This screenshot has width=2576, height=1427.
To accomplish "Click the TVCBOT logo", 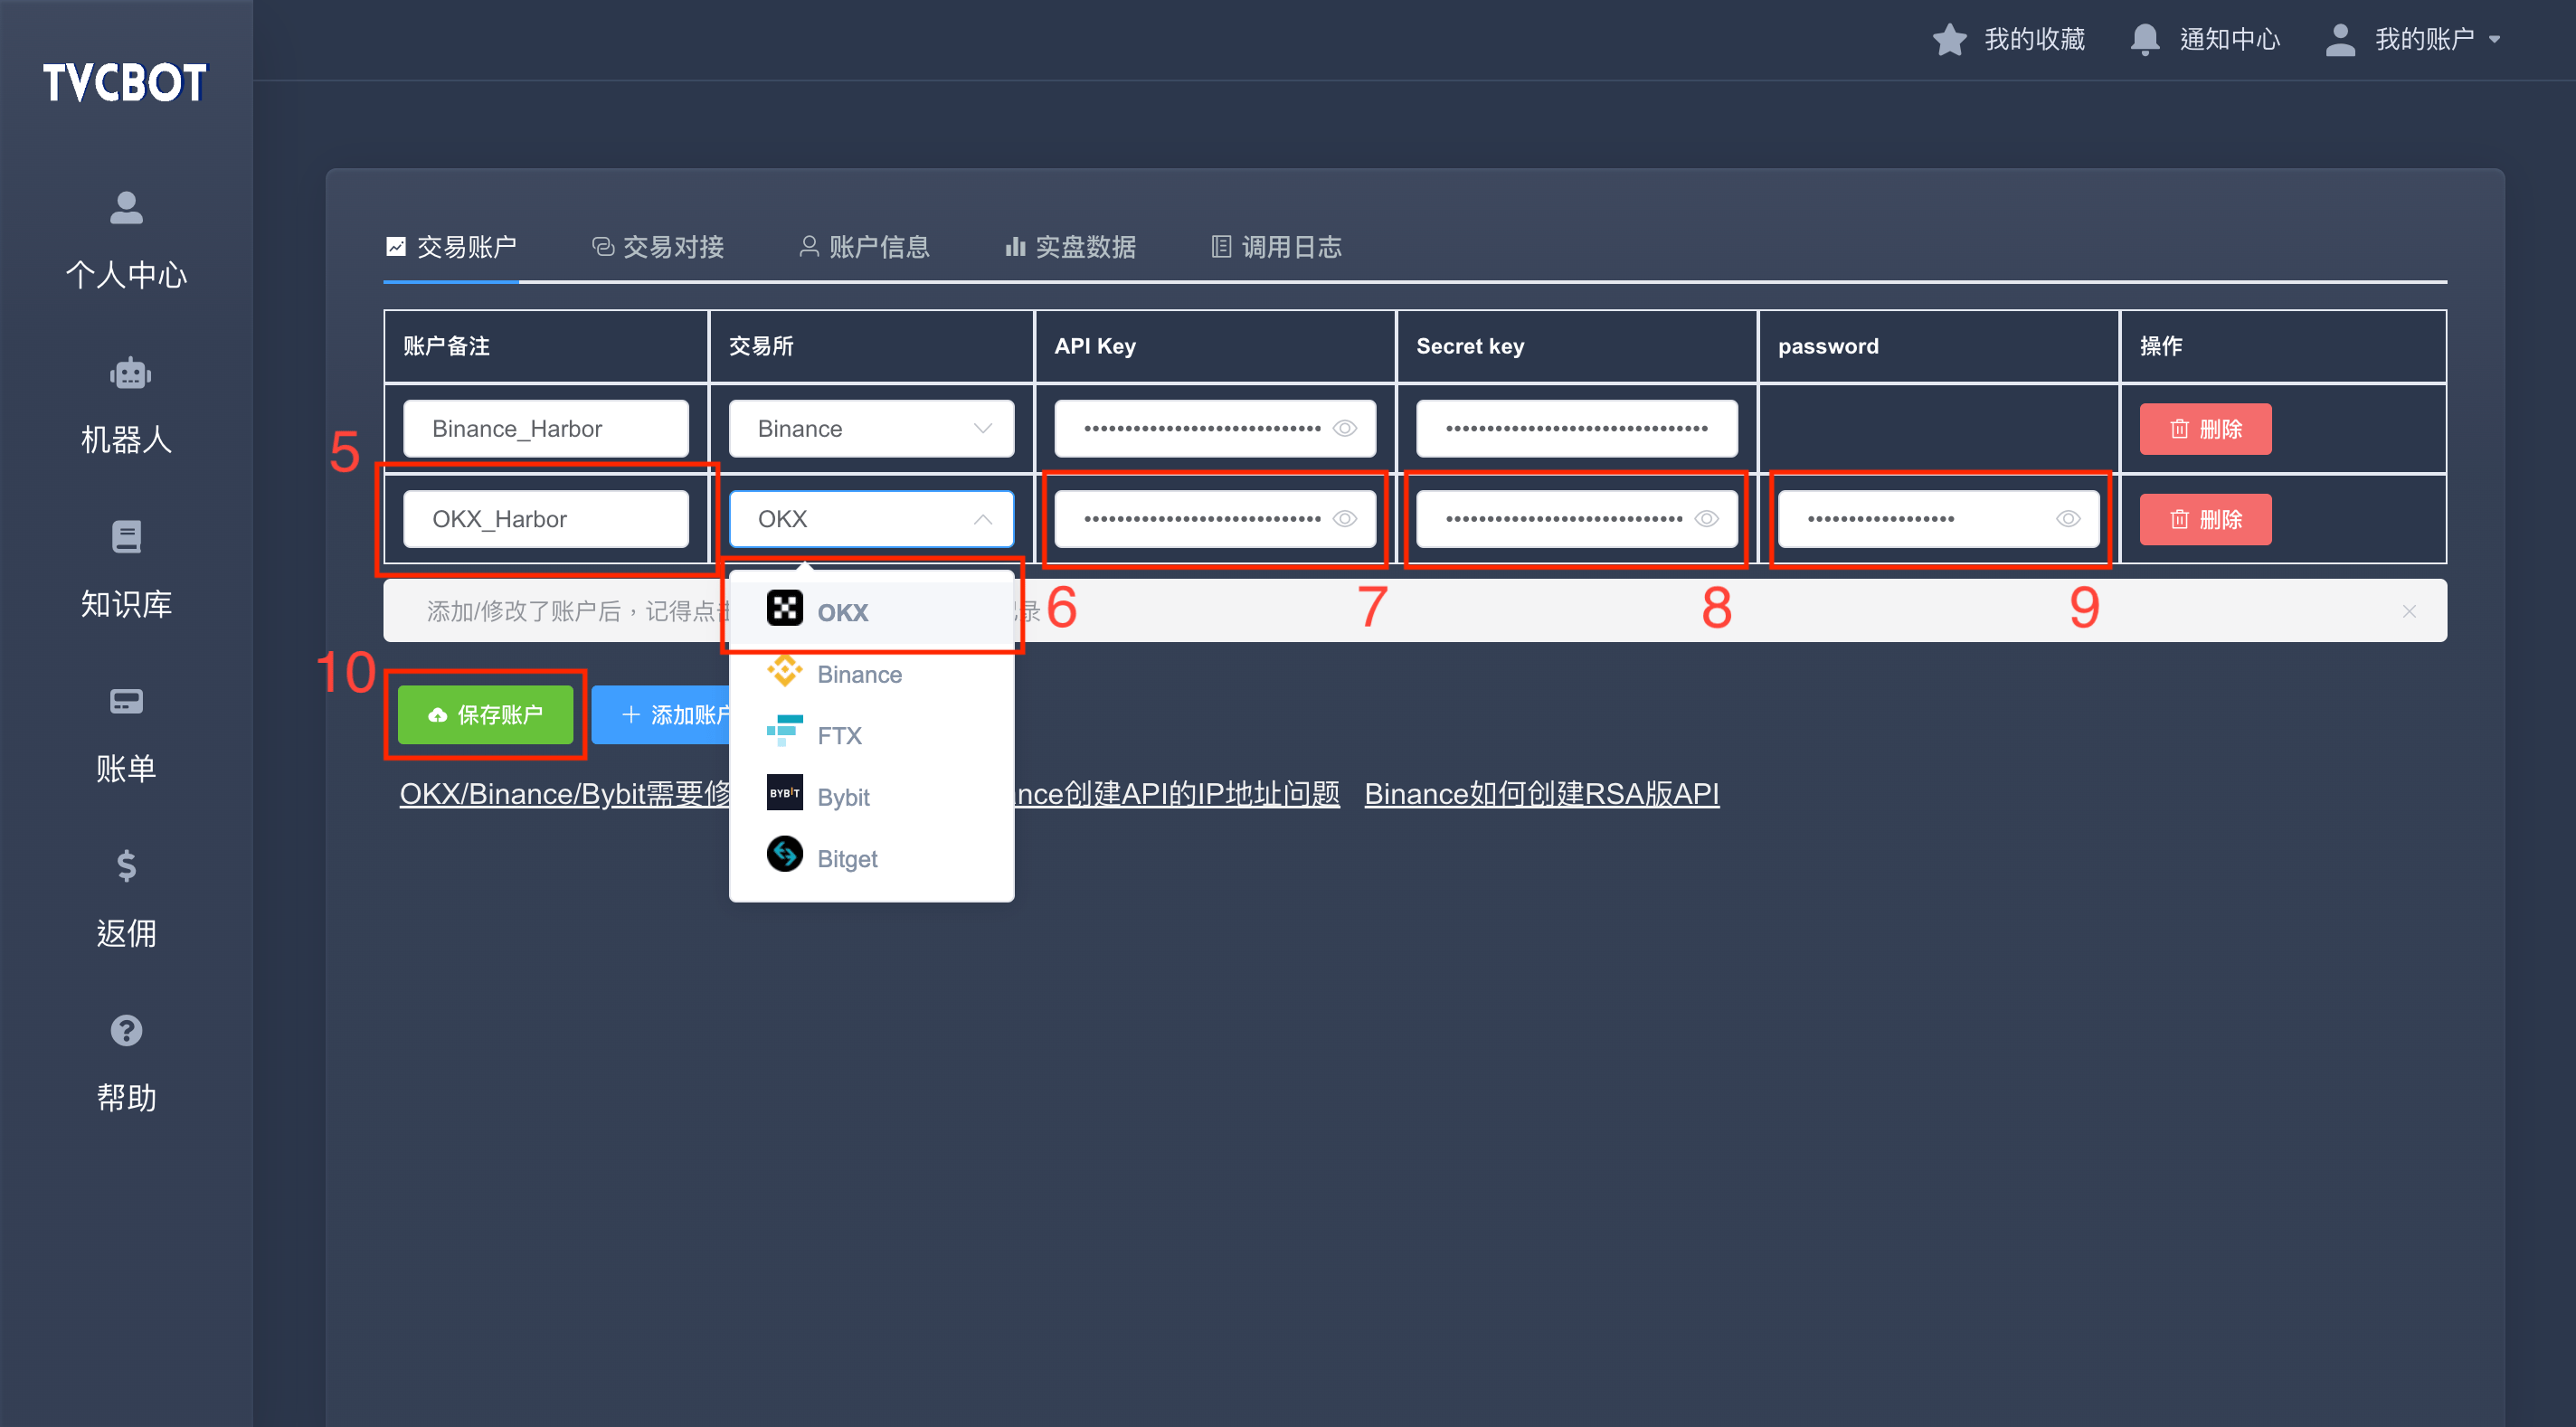I will (125, 82).
